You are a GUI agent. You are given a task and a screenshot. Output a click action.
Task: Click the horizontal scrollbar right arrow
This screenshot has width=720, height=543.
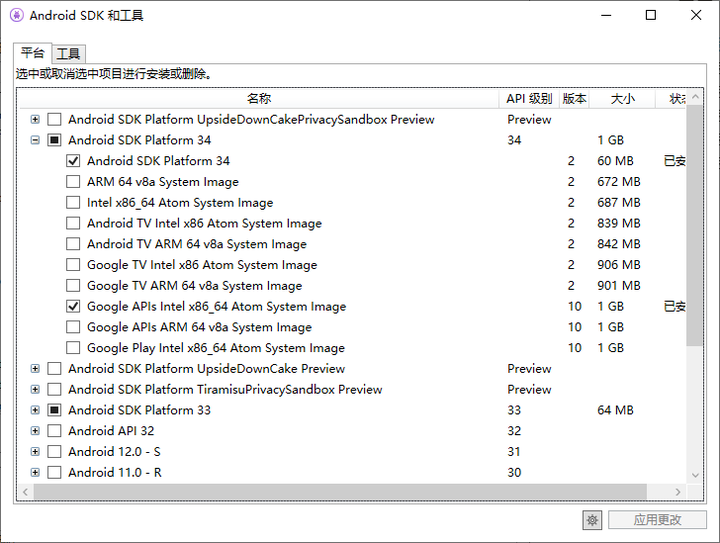click(x=678, y=492)
